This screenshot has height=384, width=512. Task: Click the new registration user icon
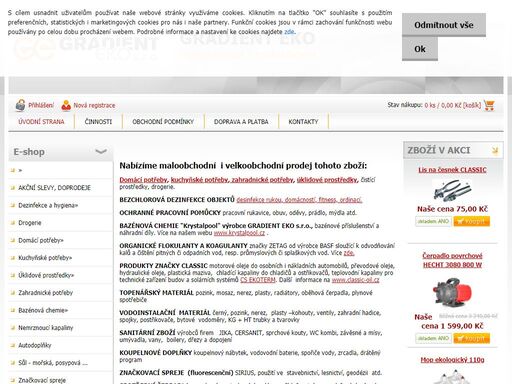66,105
